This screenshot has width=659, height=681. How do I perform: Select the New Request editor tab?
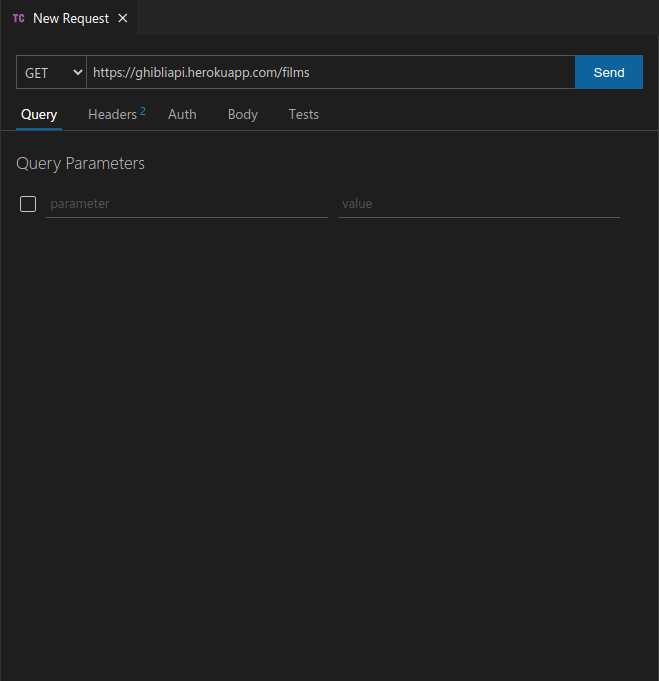coord(69,18)
